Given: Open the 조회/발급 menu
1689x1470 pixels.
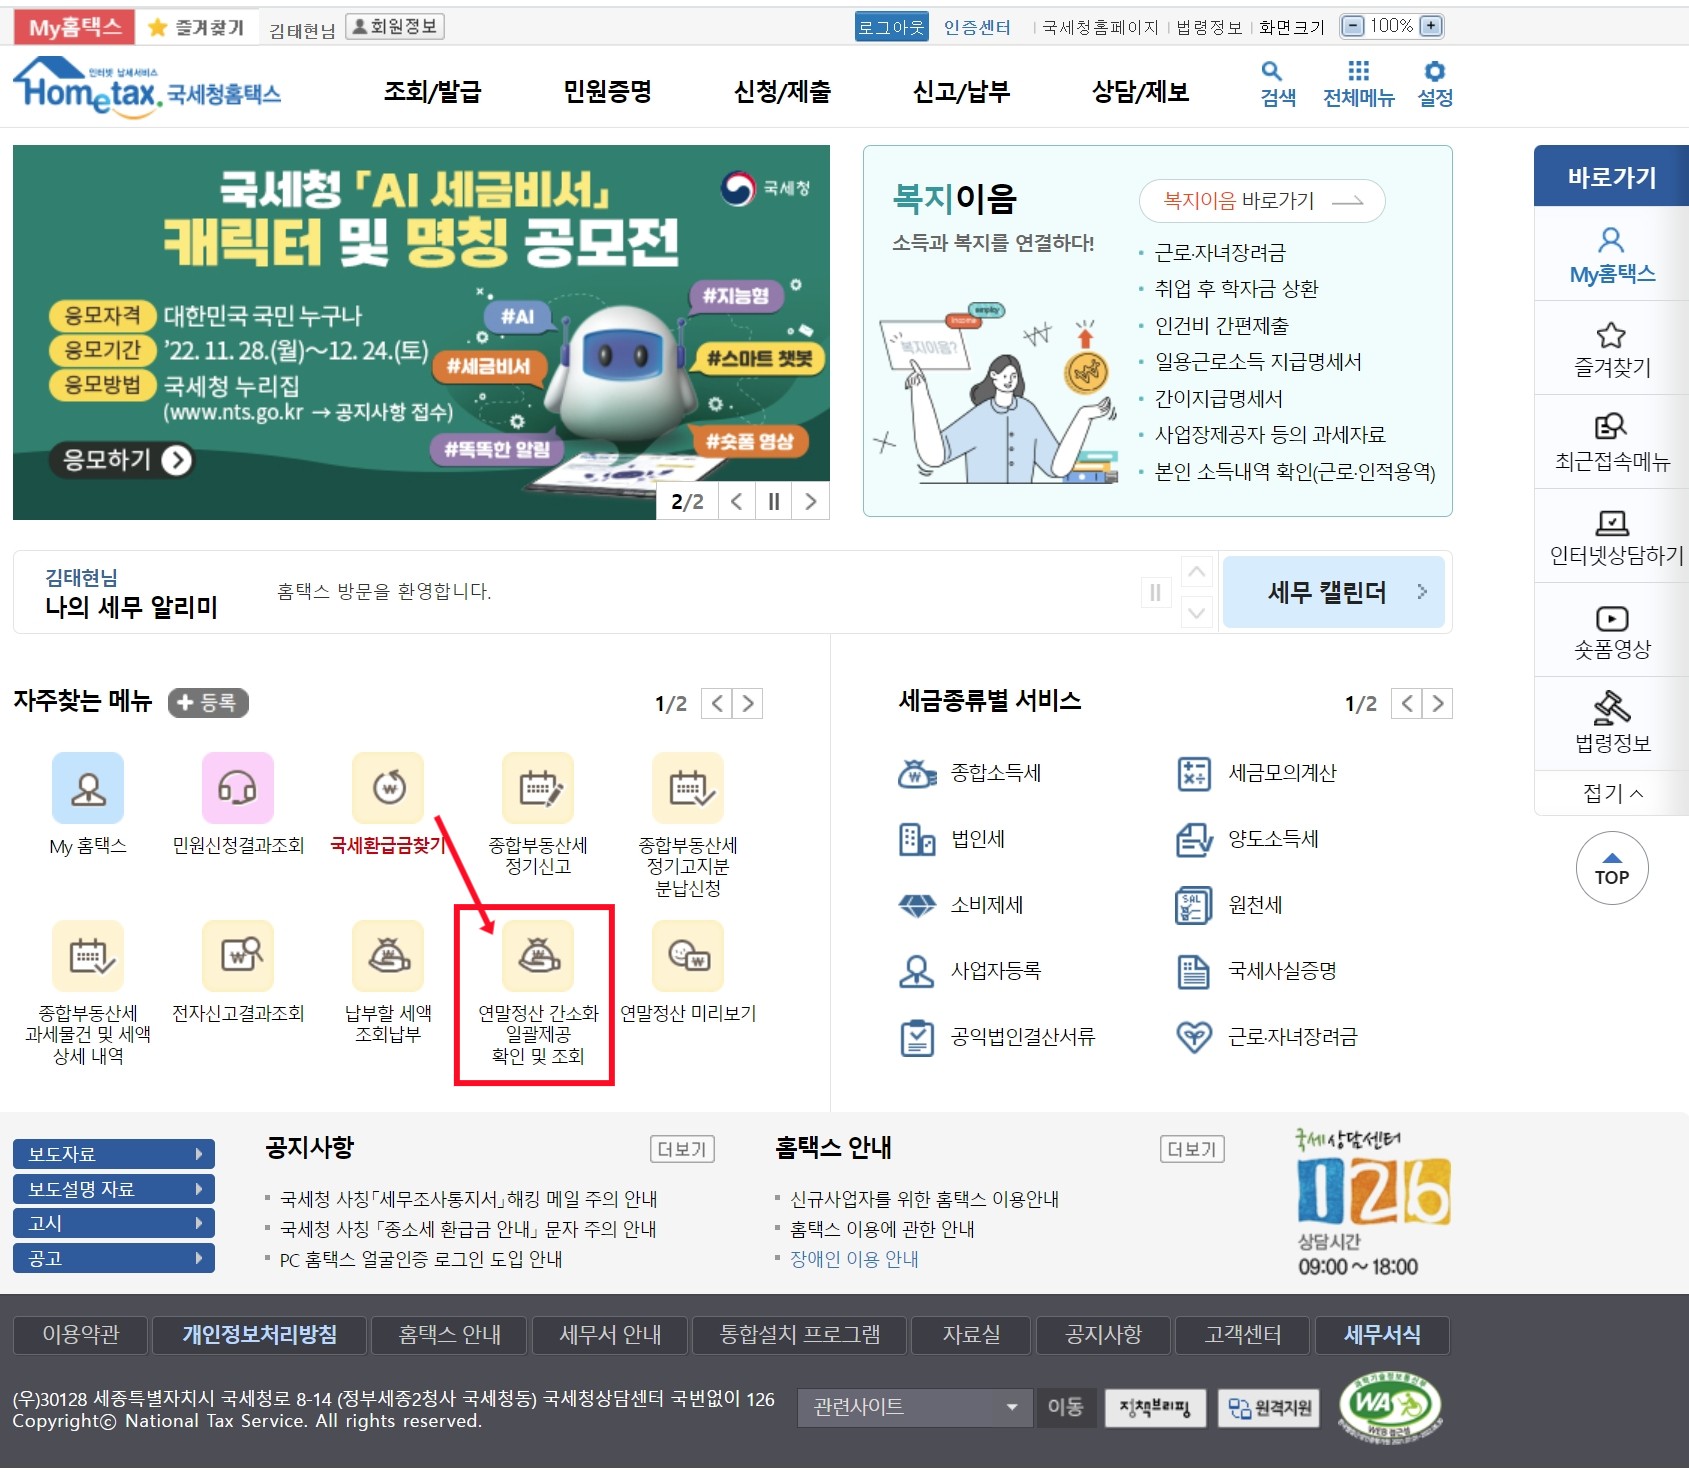Looking at the screenshot, I should (x=433, y=92).
